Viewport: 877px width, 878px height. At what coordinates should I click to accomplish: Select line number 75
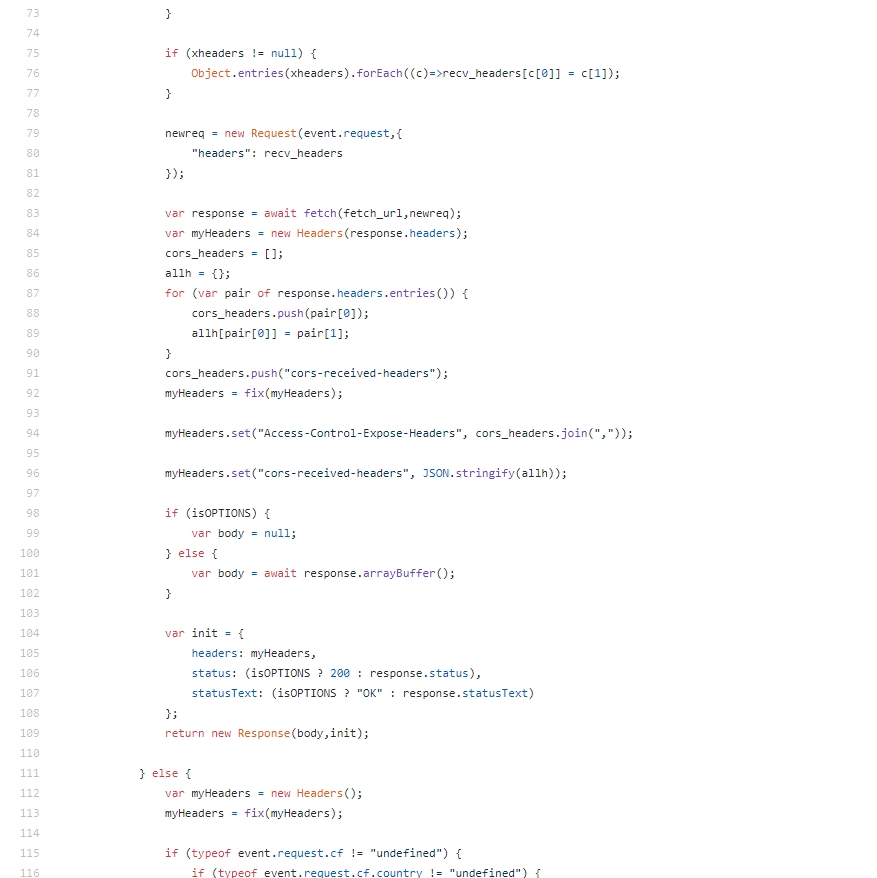tap(32, 53)
